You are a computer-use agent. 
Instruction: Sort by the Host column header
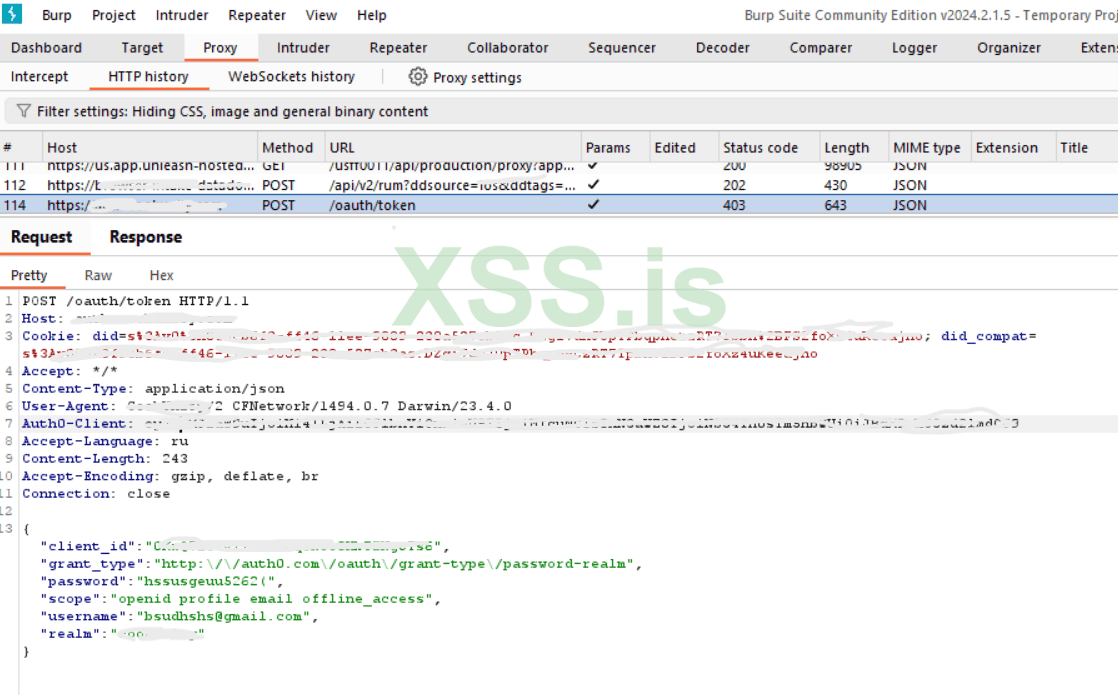tap(150, 148)
